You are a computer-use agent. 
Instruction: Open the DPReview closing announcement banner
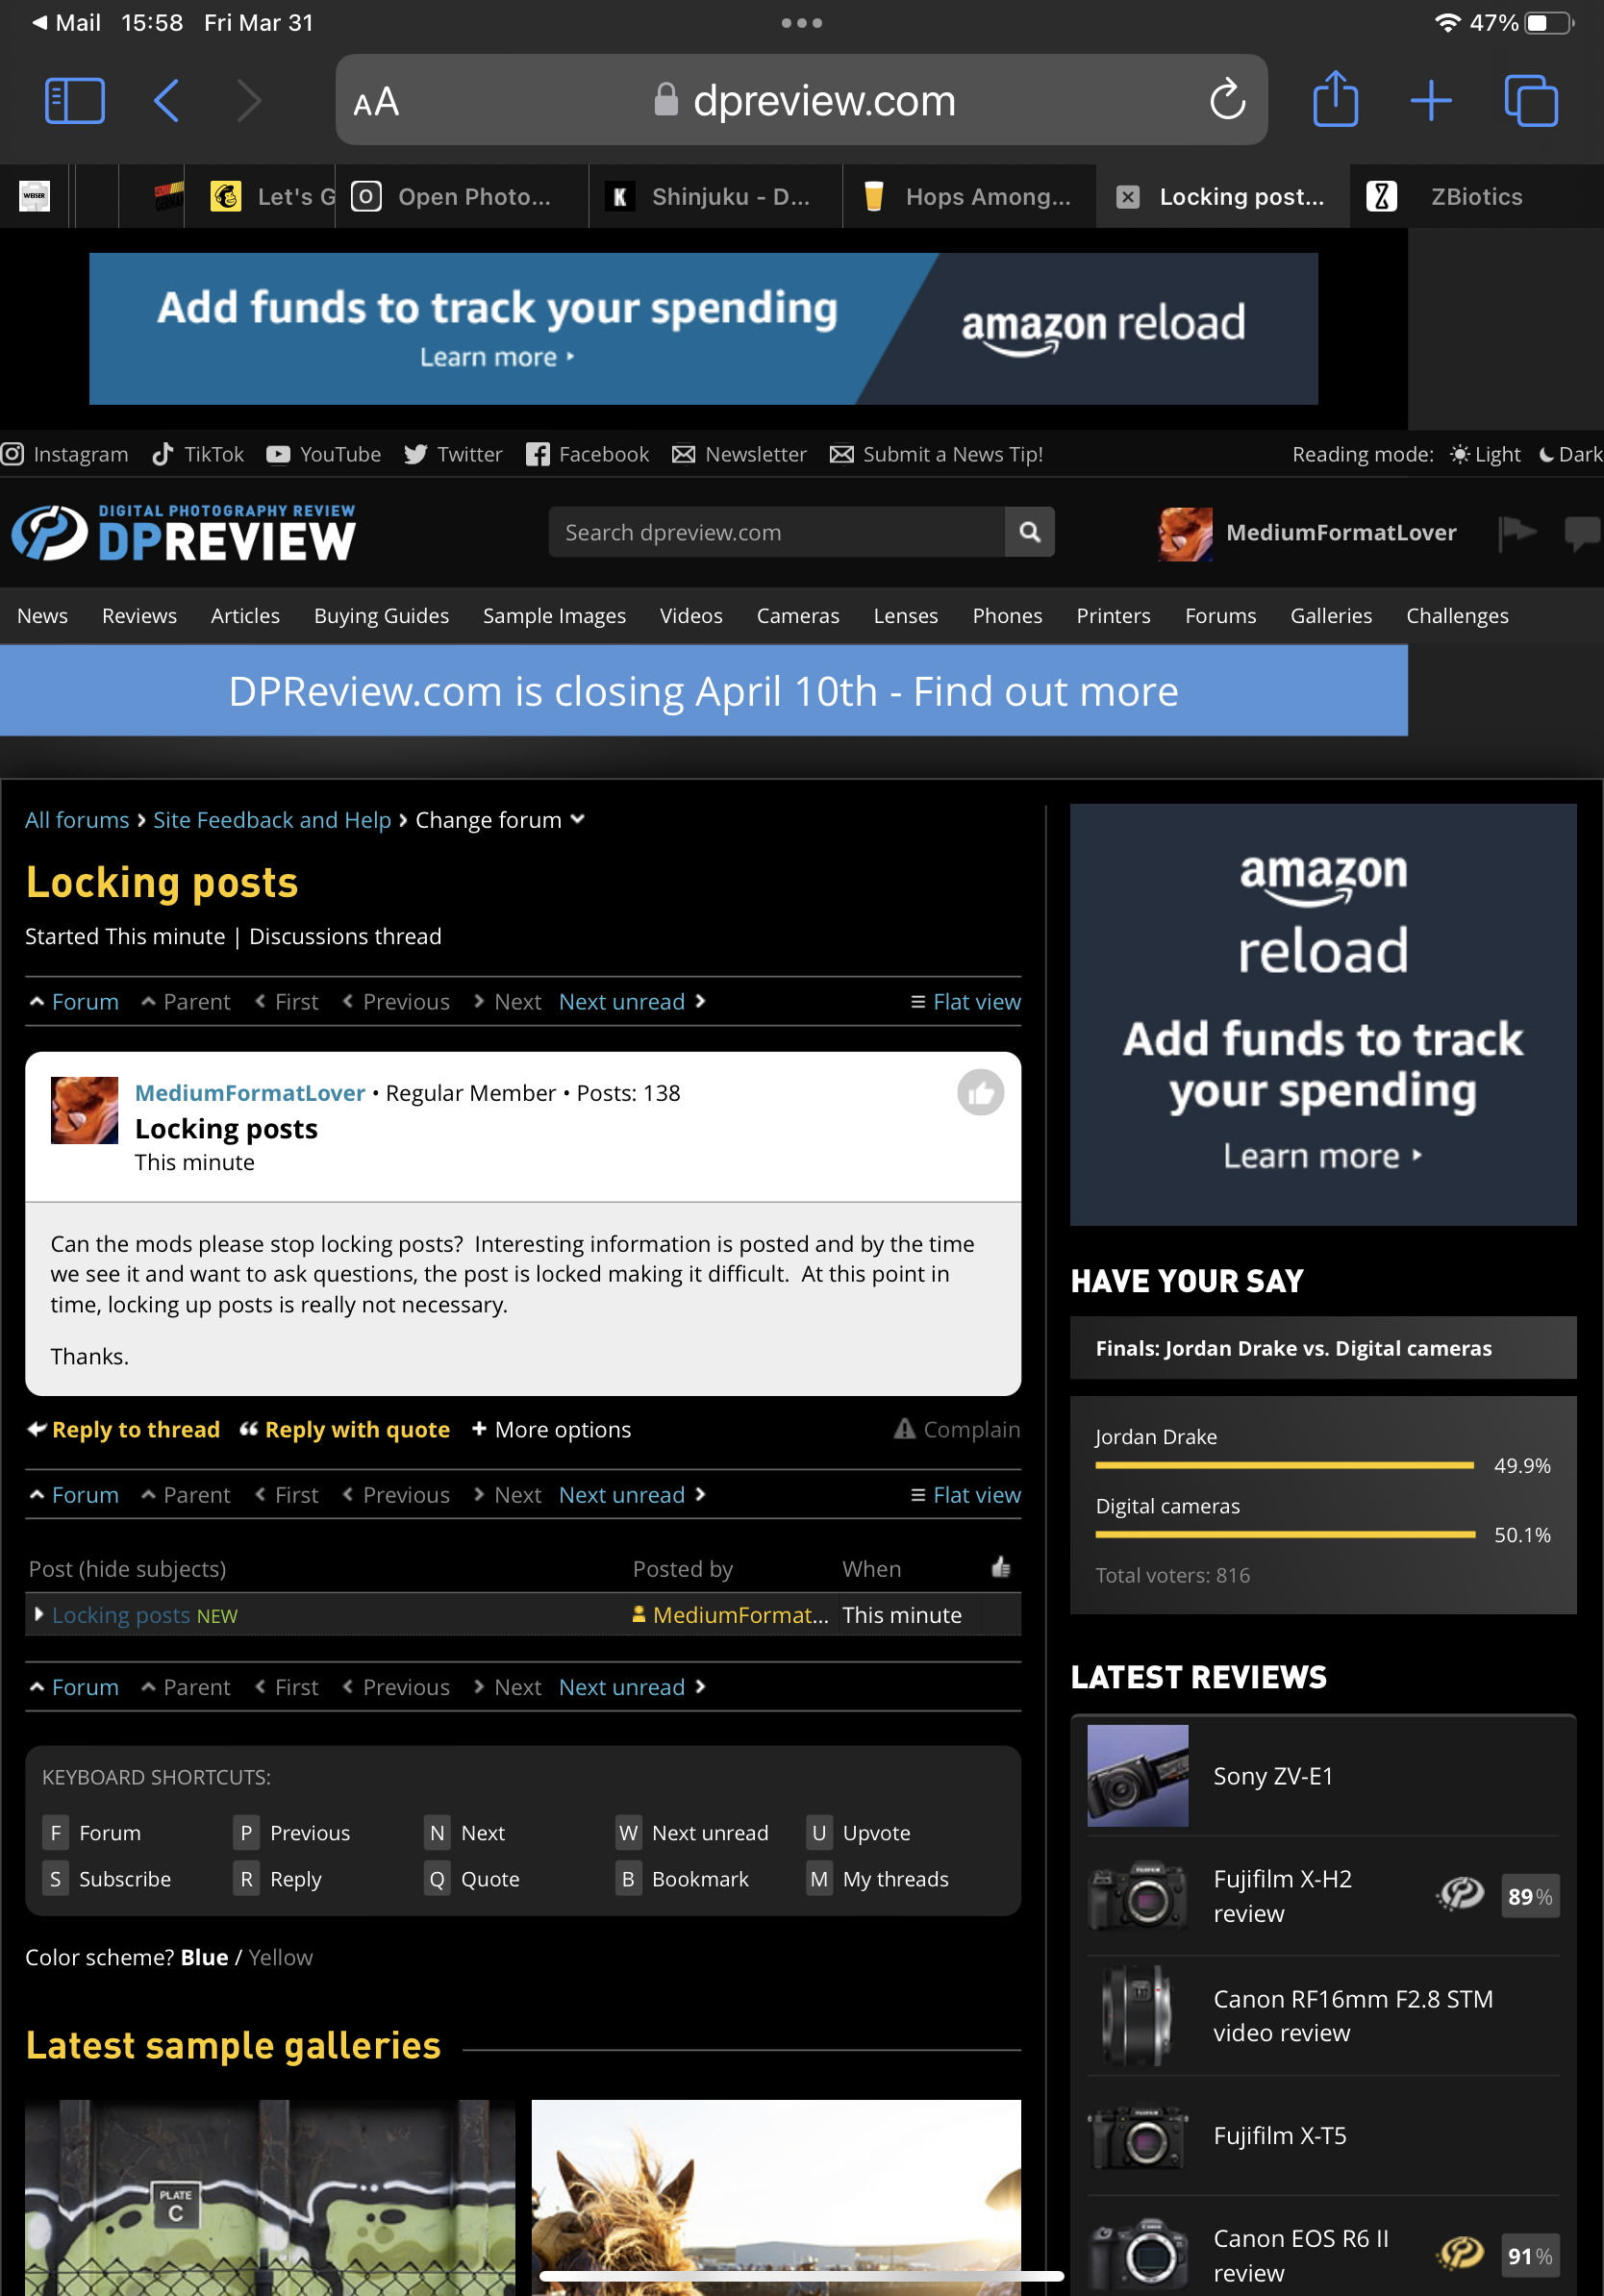coord(703,692)
